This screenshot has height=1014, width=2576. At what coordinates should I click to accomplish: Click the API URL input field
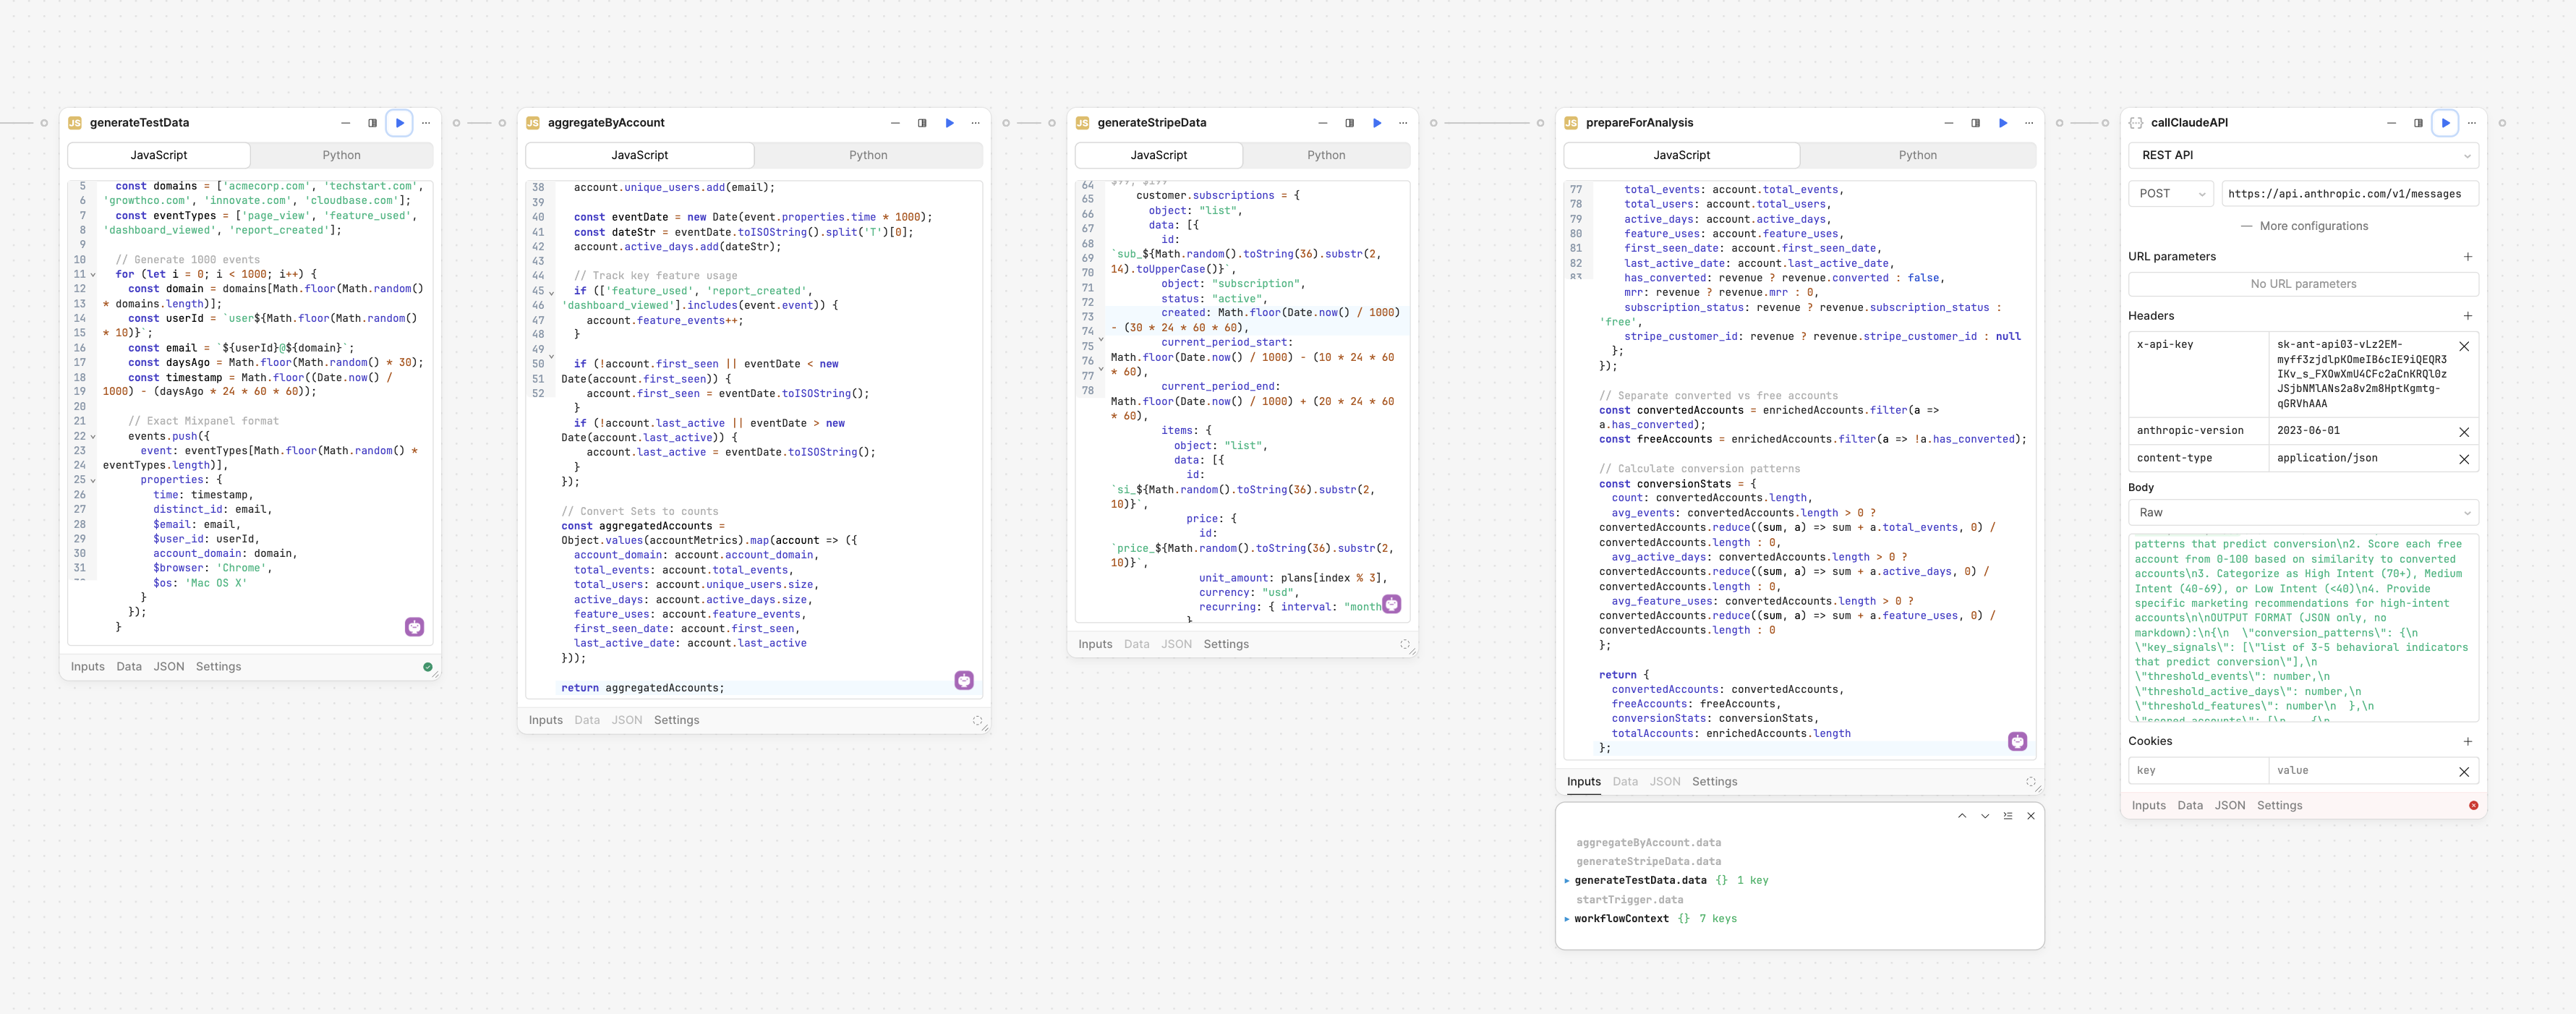pos(2348,194)
